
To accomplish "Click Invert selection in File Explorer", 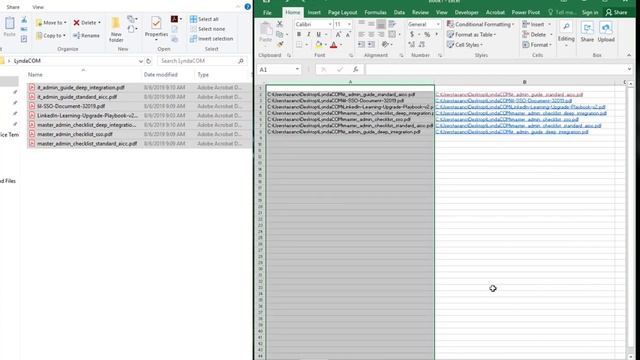I will (x=211, y=39).
